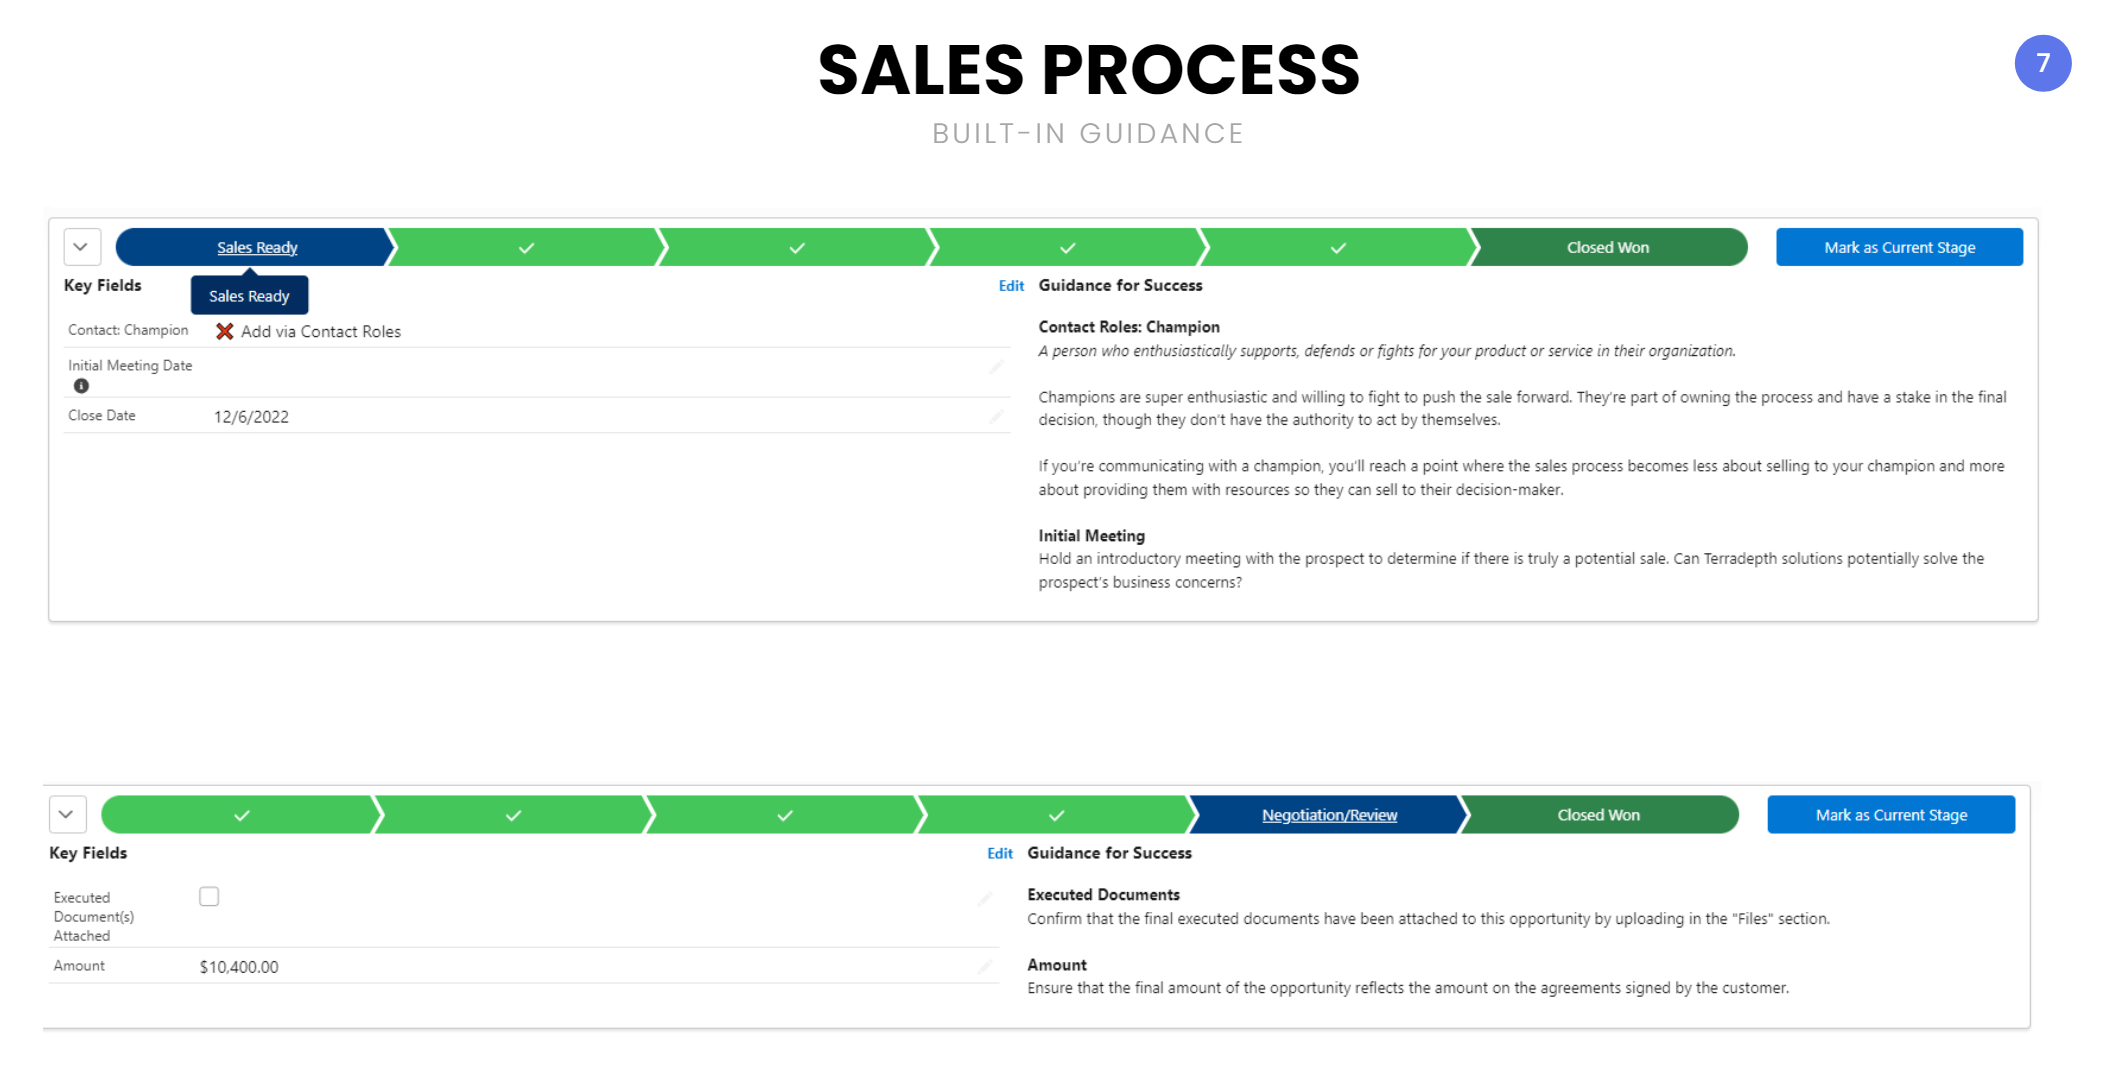2103x1079 pixels.
Task: Open Edit link in lower Key Fields
Action: pyautogui.click(x=1000, y=853)
